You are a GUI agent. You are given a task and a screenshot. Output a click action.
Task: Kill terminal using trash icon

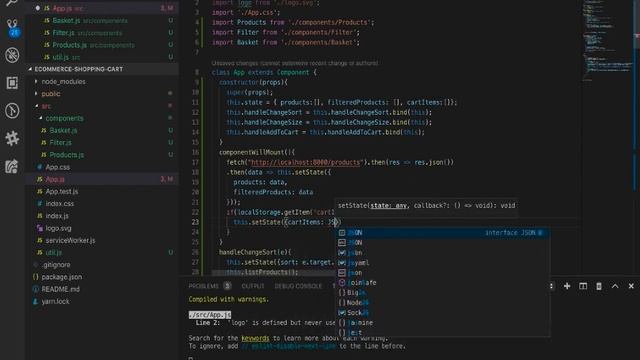click(599, 286)
